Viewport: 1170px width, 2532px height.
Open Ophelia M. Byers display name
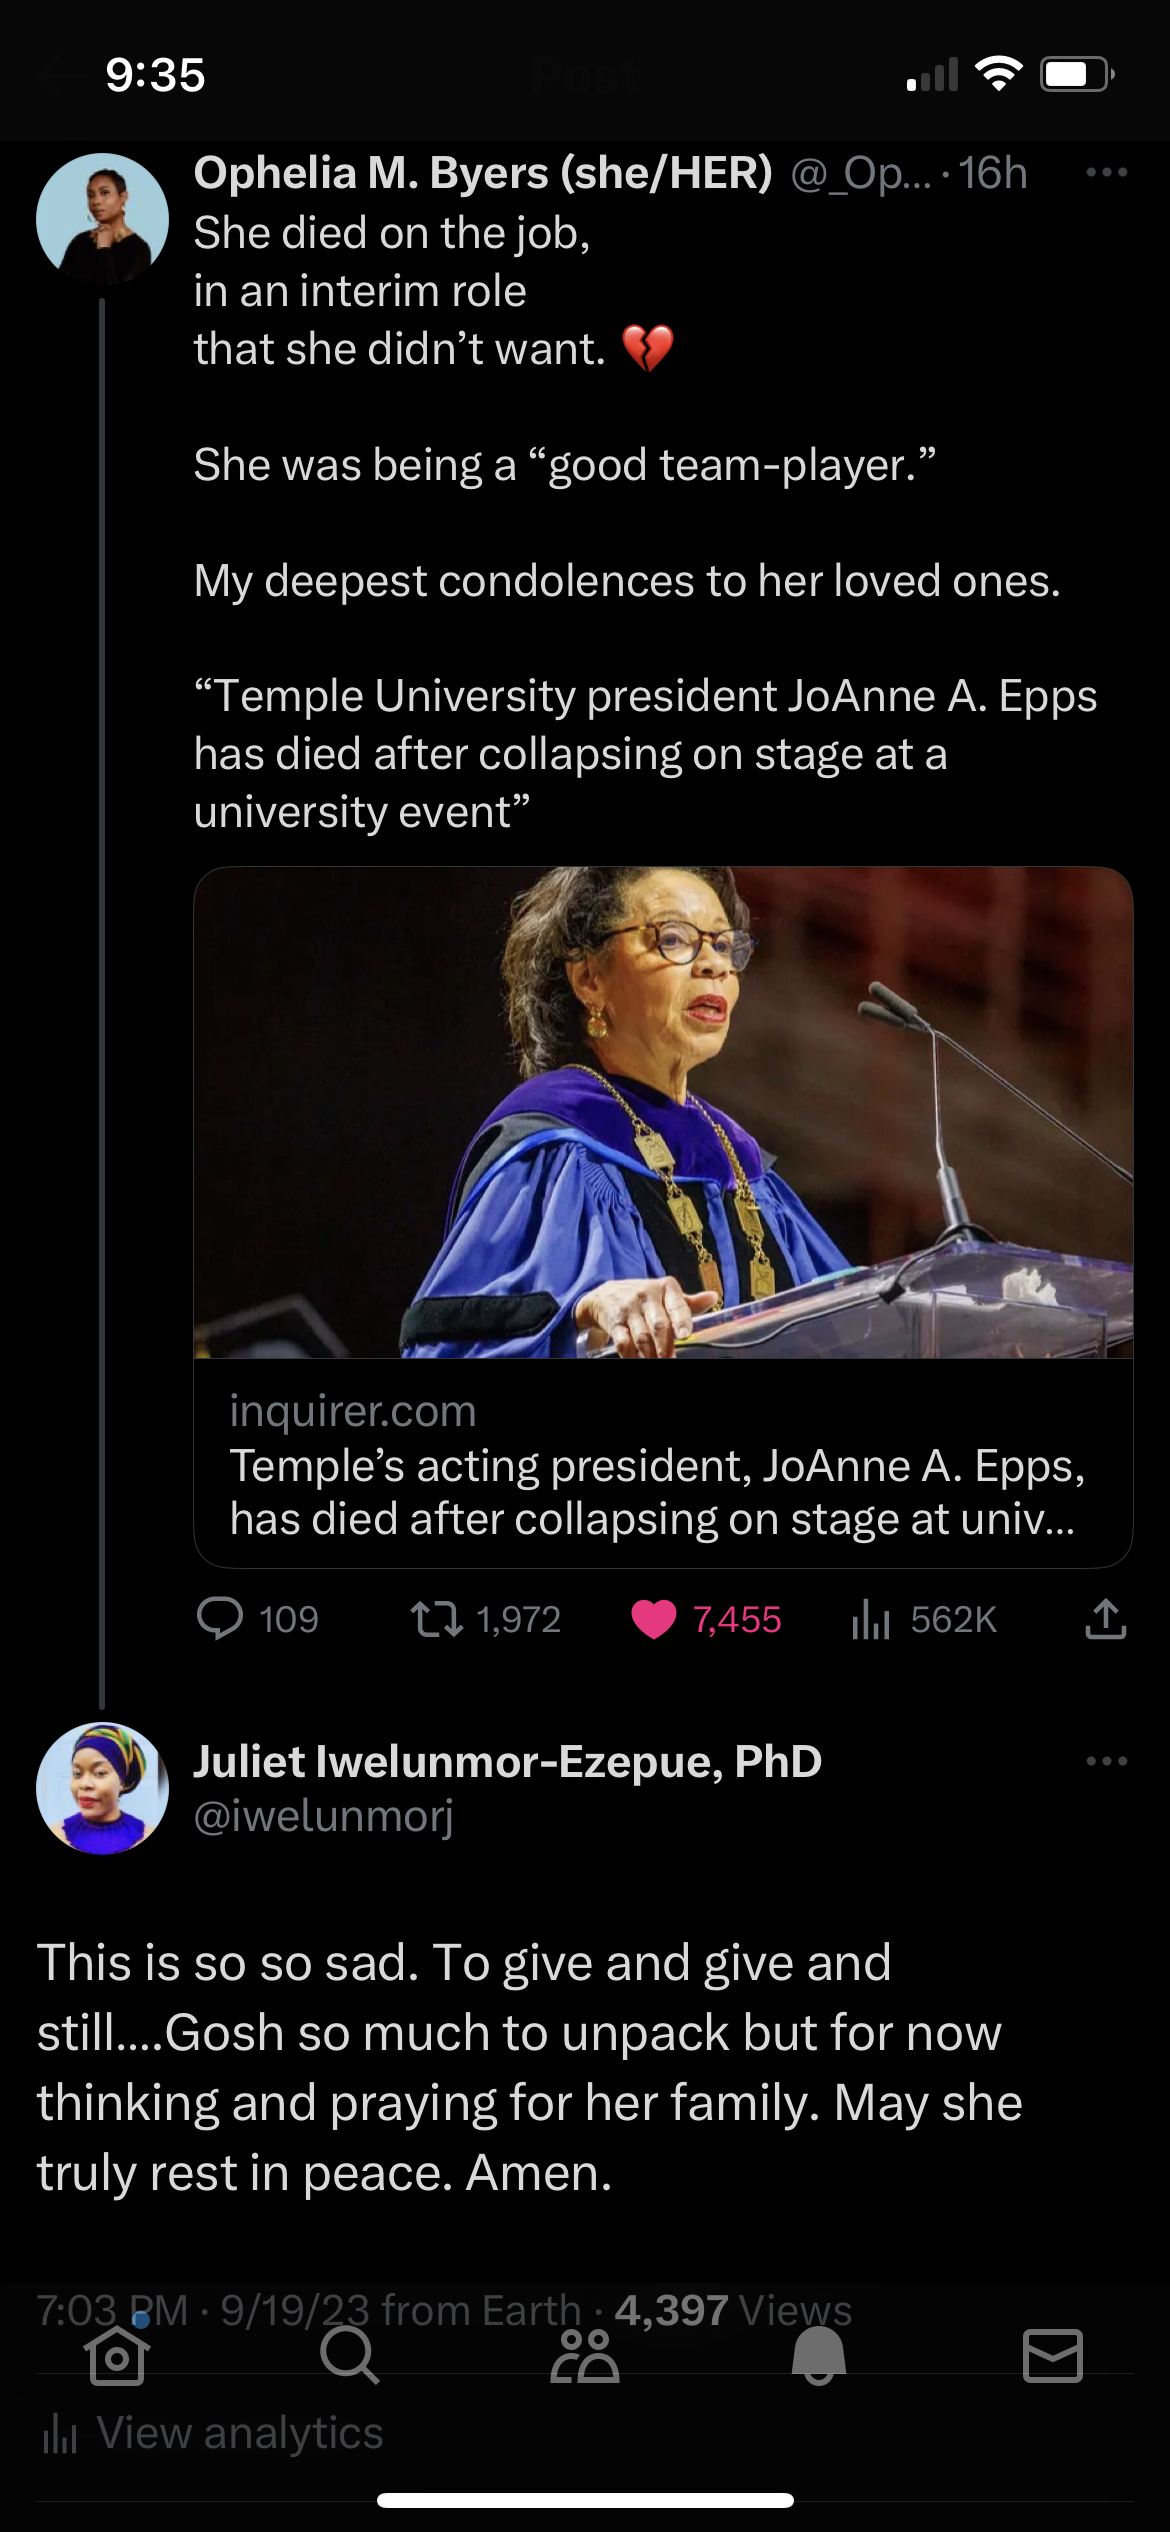[x=483, y=173]
